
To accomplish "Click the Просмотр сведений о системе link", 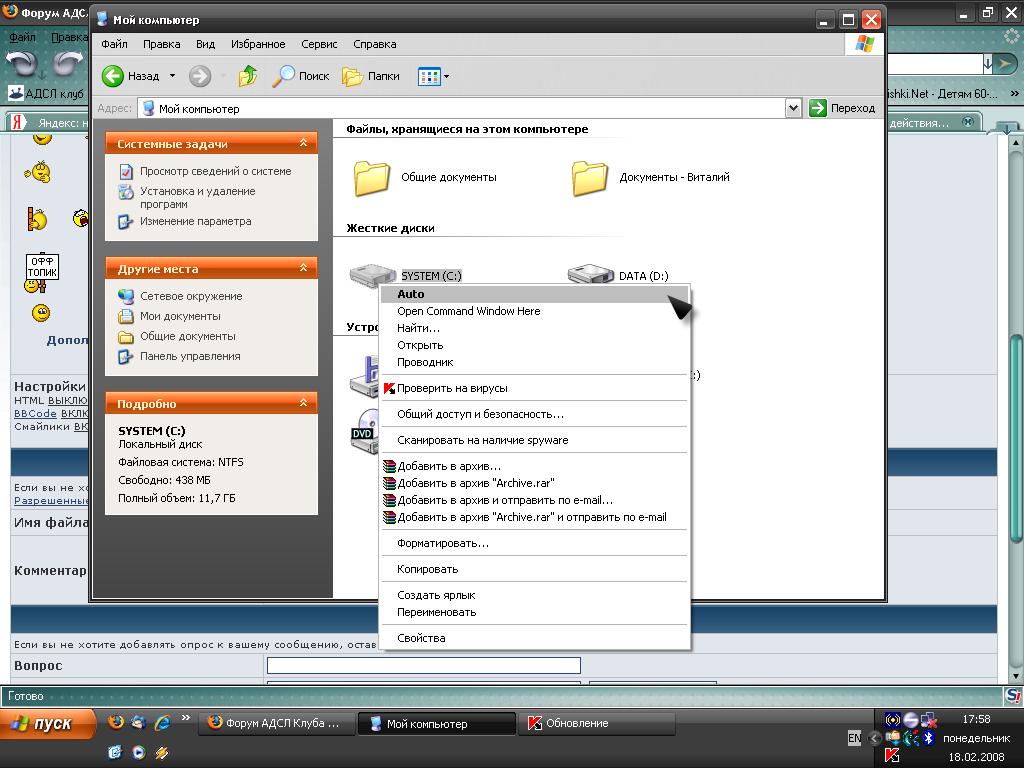I will [215, 171].
